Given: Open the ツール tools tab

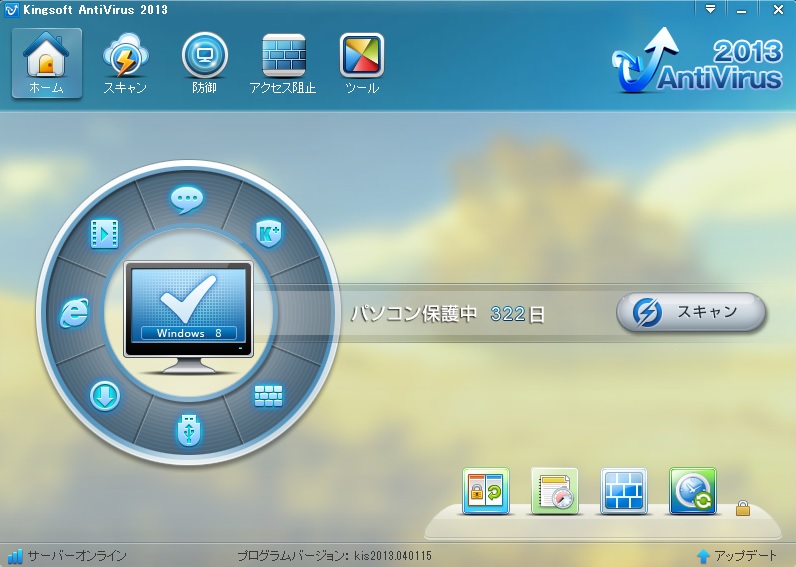Looking at the screenshot, I should (362, 63).
